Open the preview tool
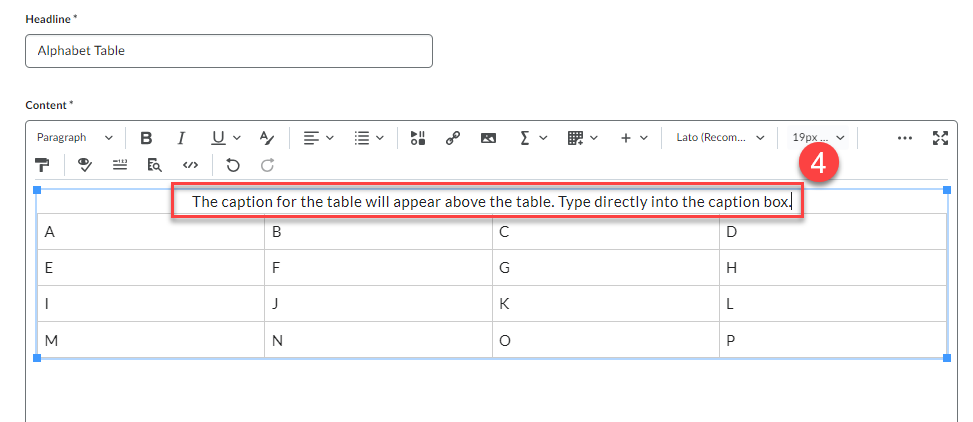The height and width of the screenshot is (422, 973). tap(155, 165)
